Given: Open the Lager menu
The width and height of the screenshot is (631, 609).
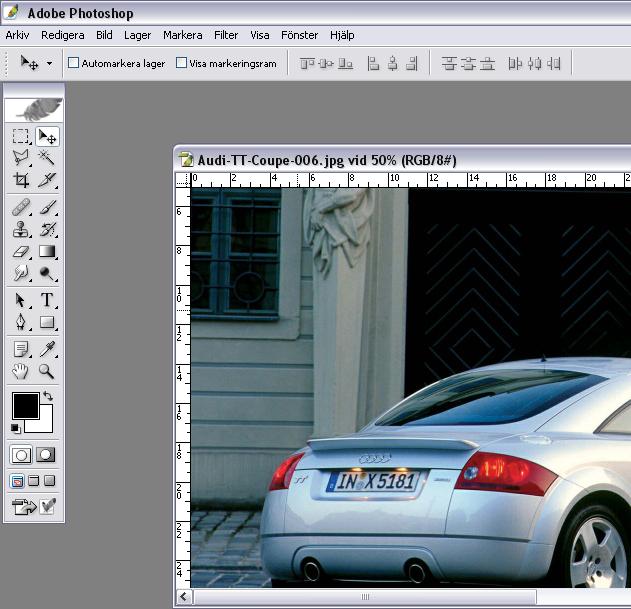Looking at the screenshot, I should pos(137,35).
